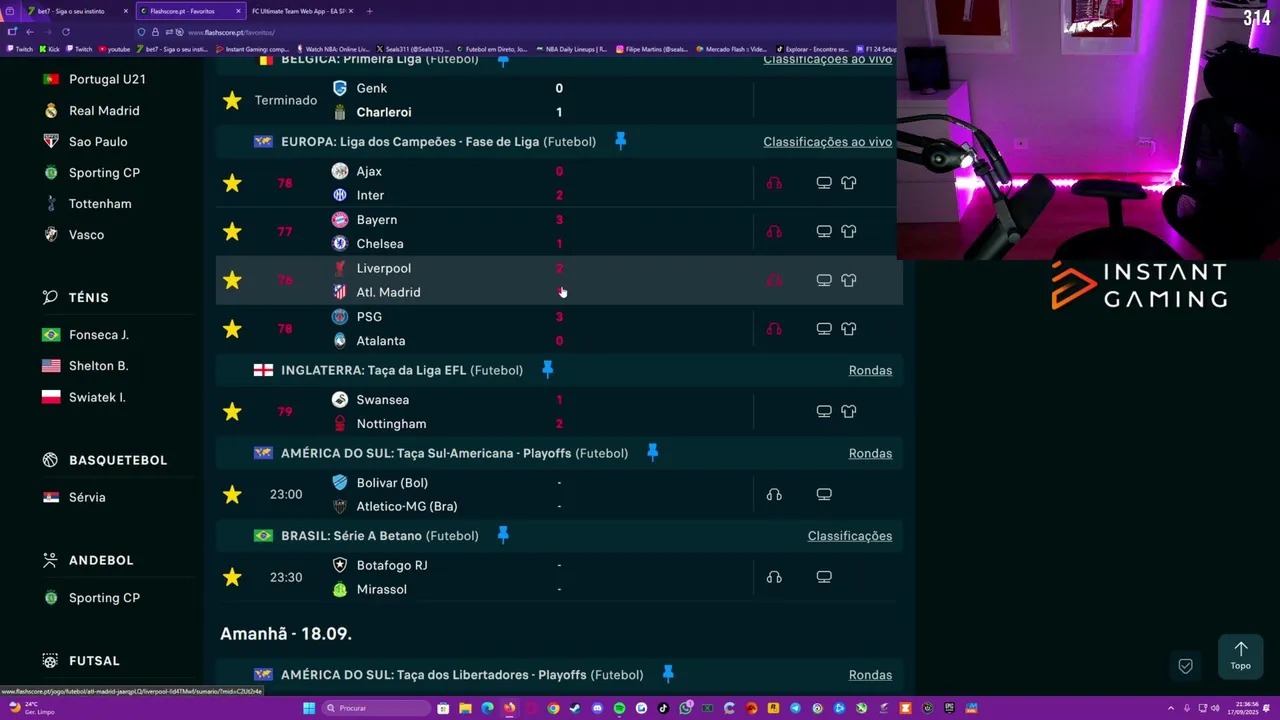Screen dimensions: 1280x720
Task: Open NBA Daily Lineups bookmark
Action: (571, 49)
